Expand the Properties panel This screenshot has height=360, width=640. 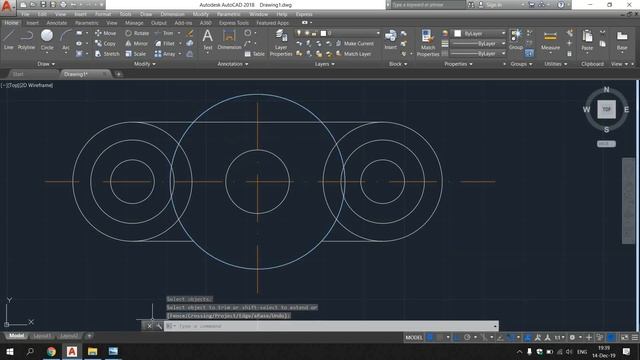[458, 64]
